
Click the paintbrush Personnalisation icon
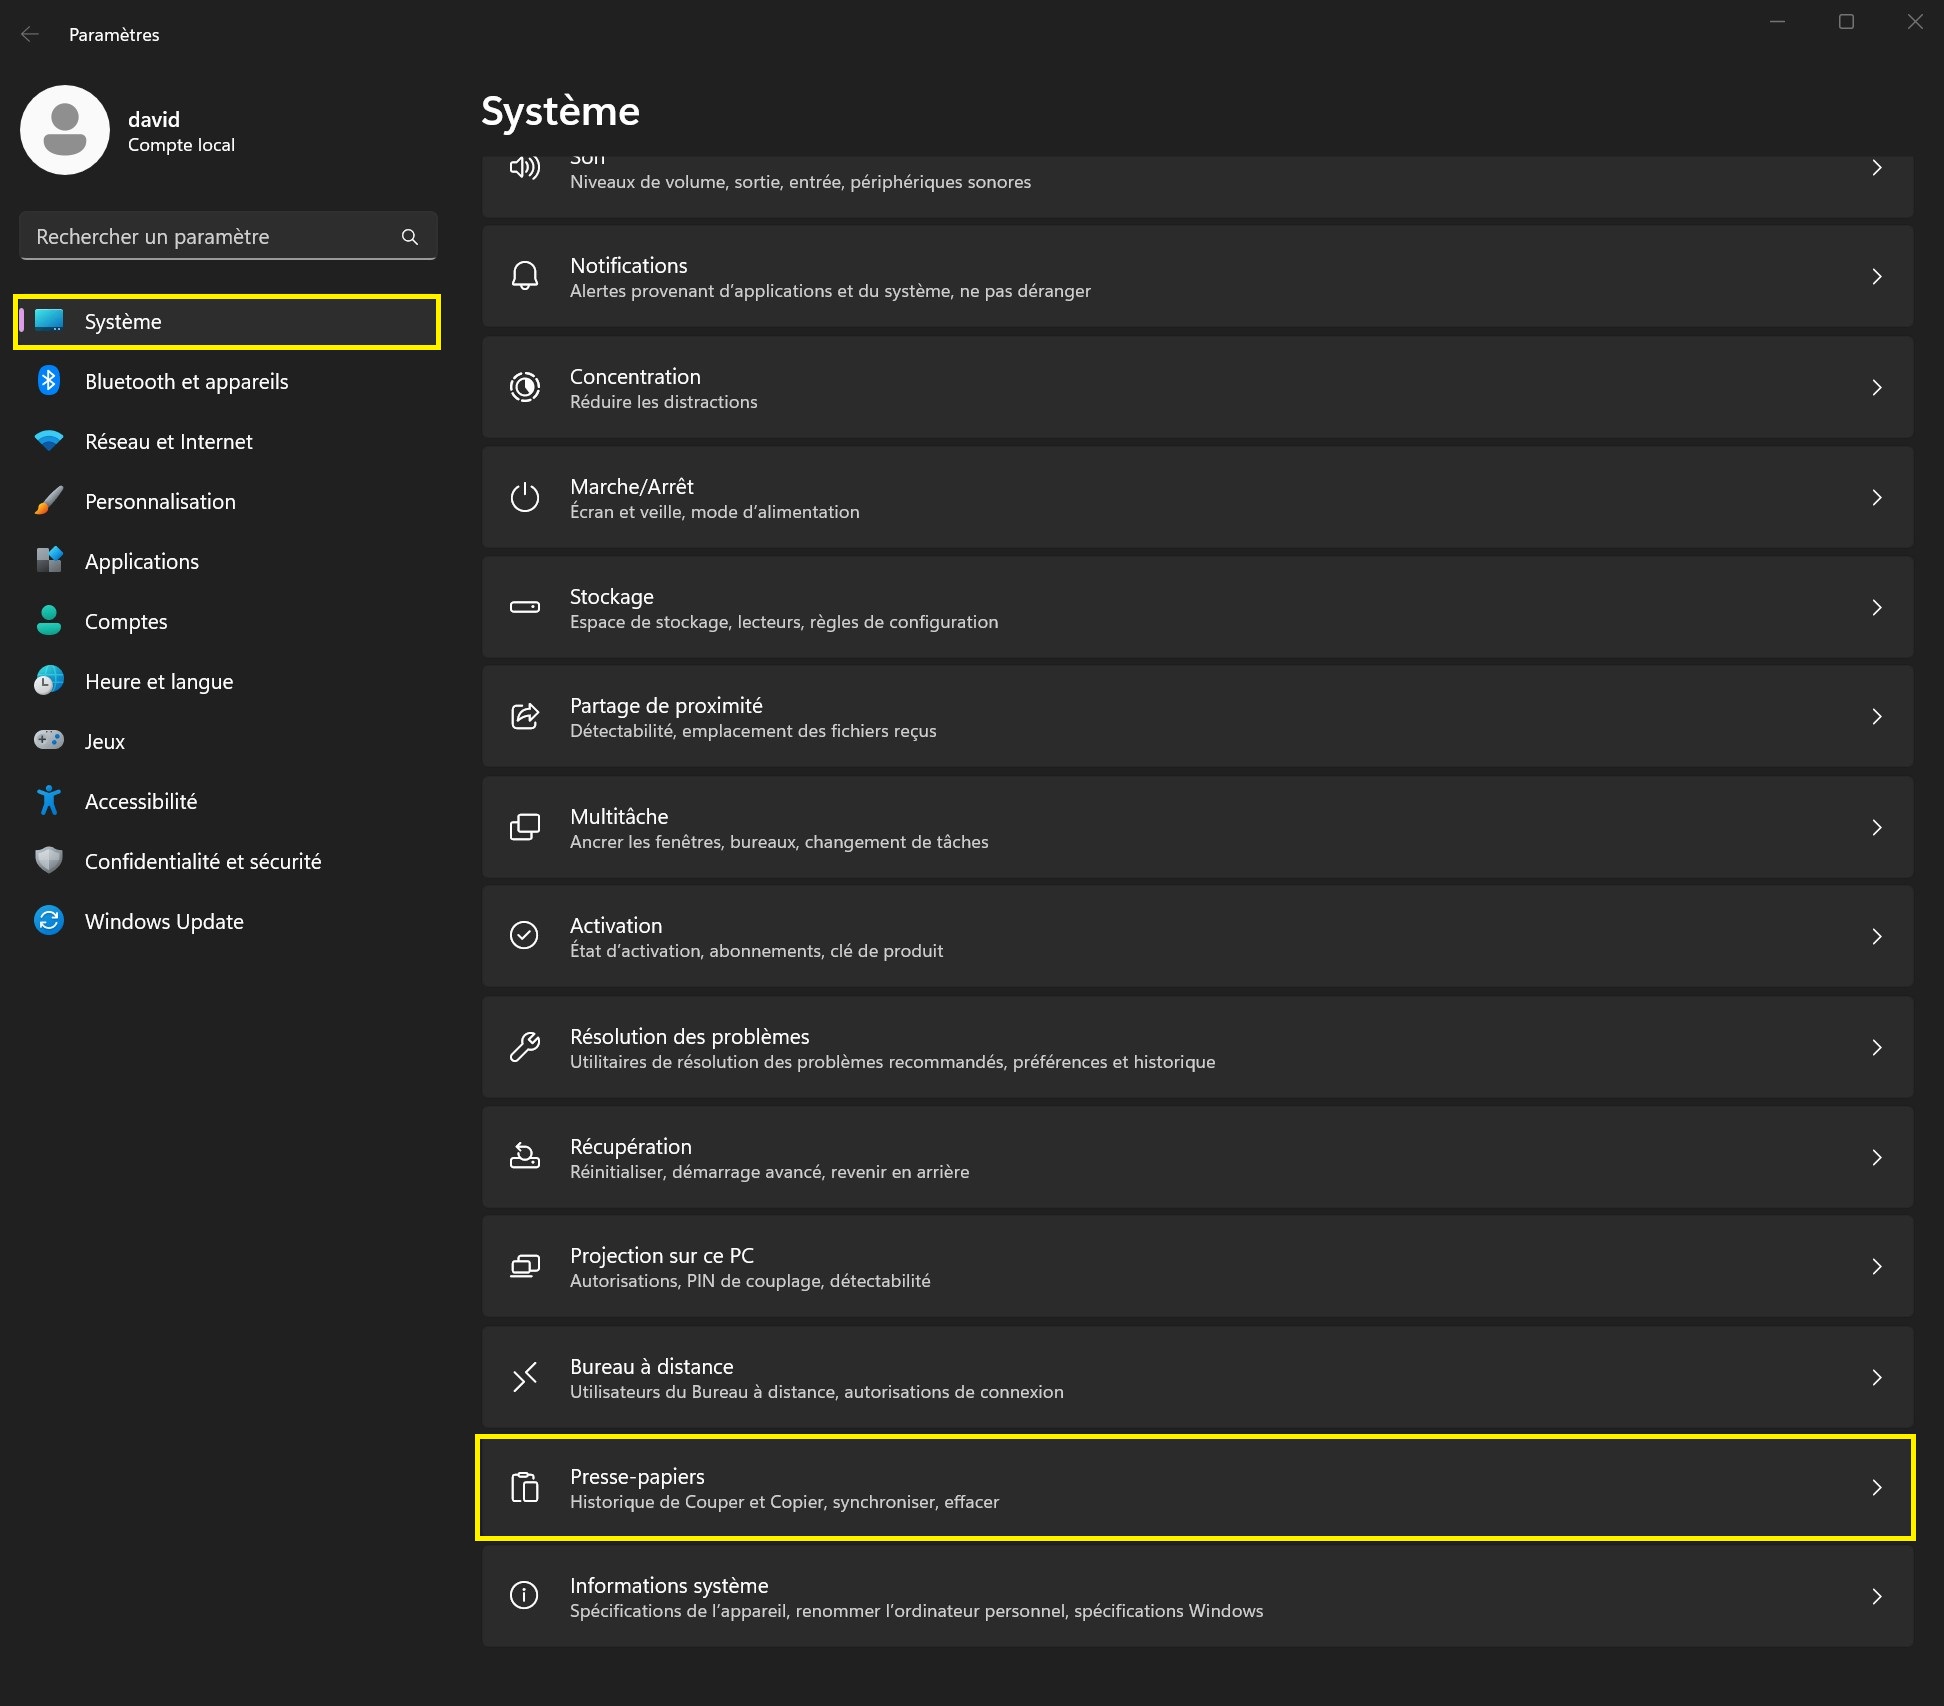pyautogui.click(x=48, y=501)
